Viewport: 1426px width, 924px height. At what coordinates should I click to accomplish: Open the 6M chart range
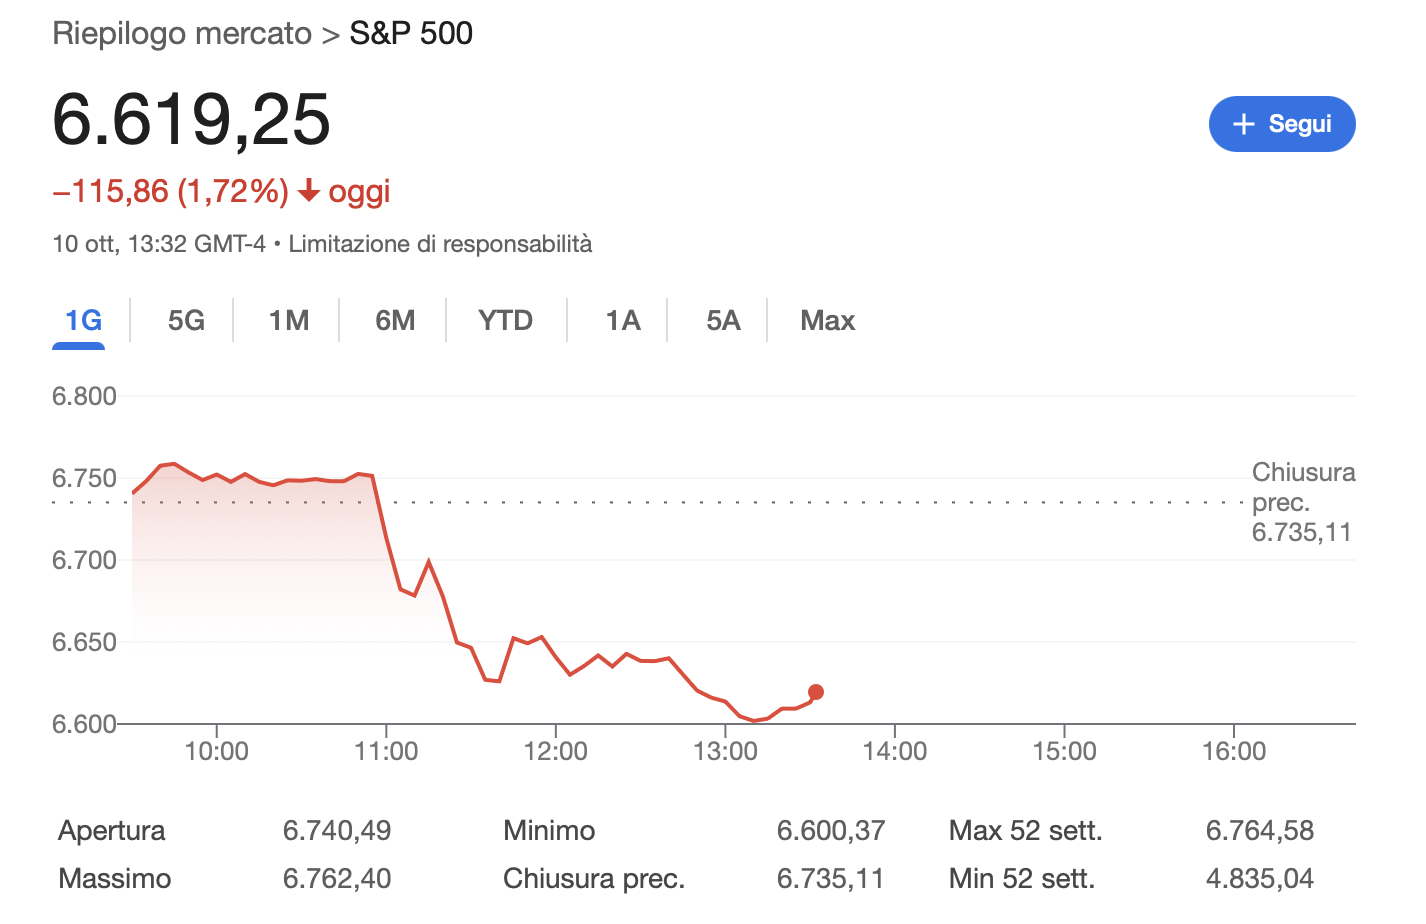pyautogui.click(x=395, y=320)
